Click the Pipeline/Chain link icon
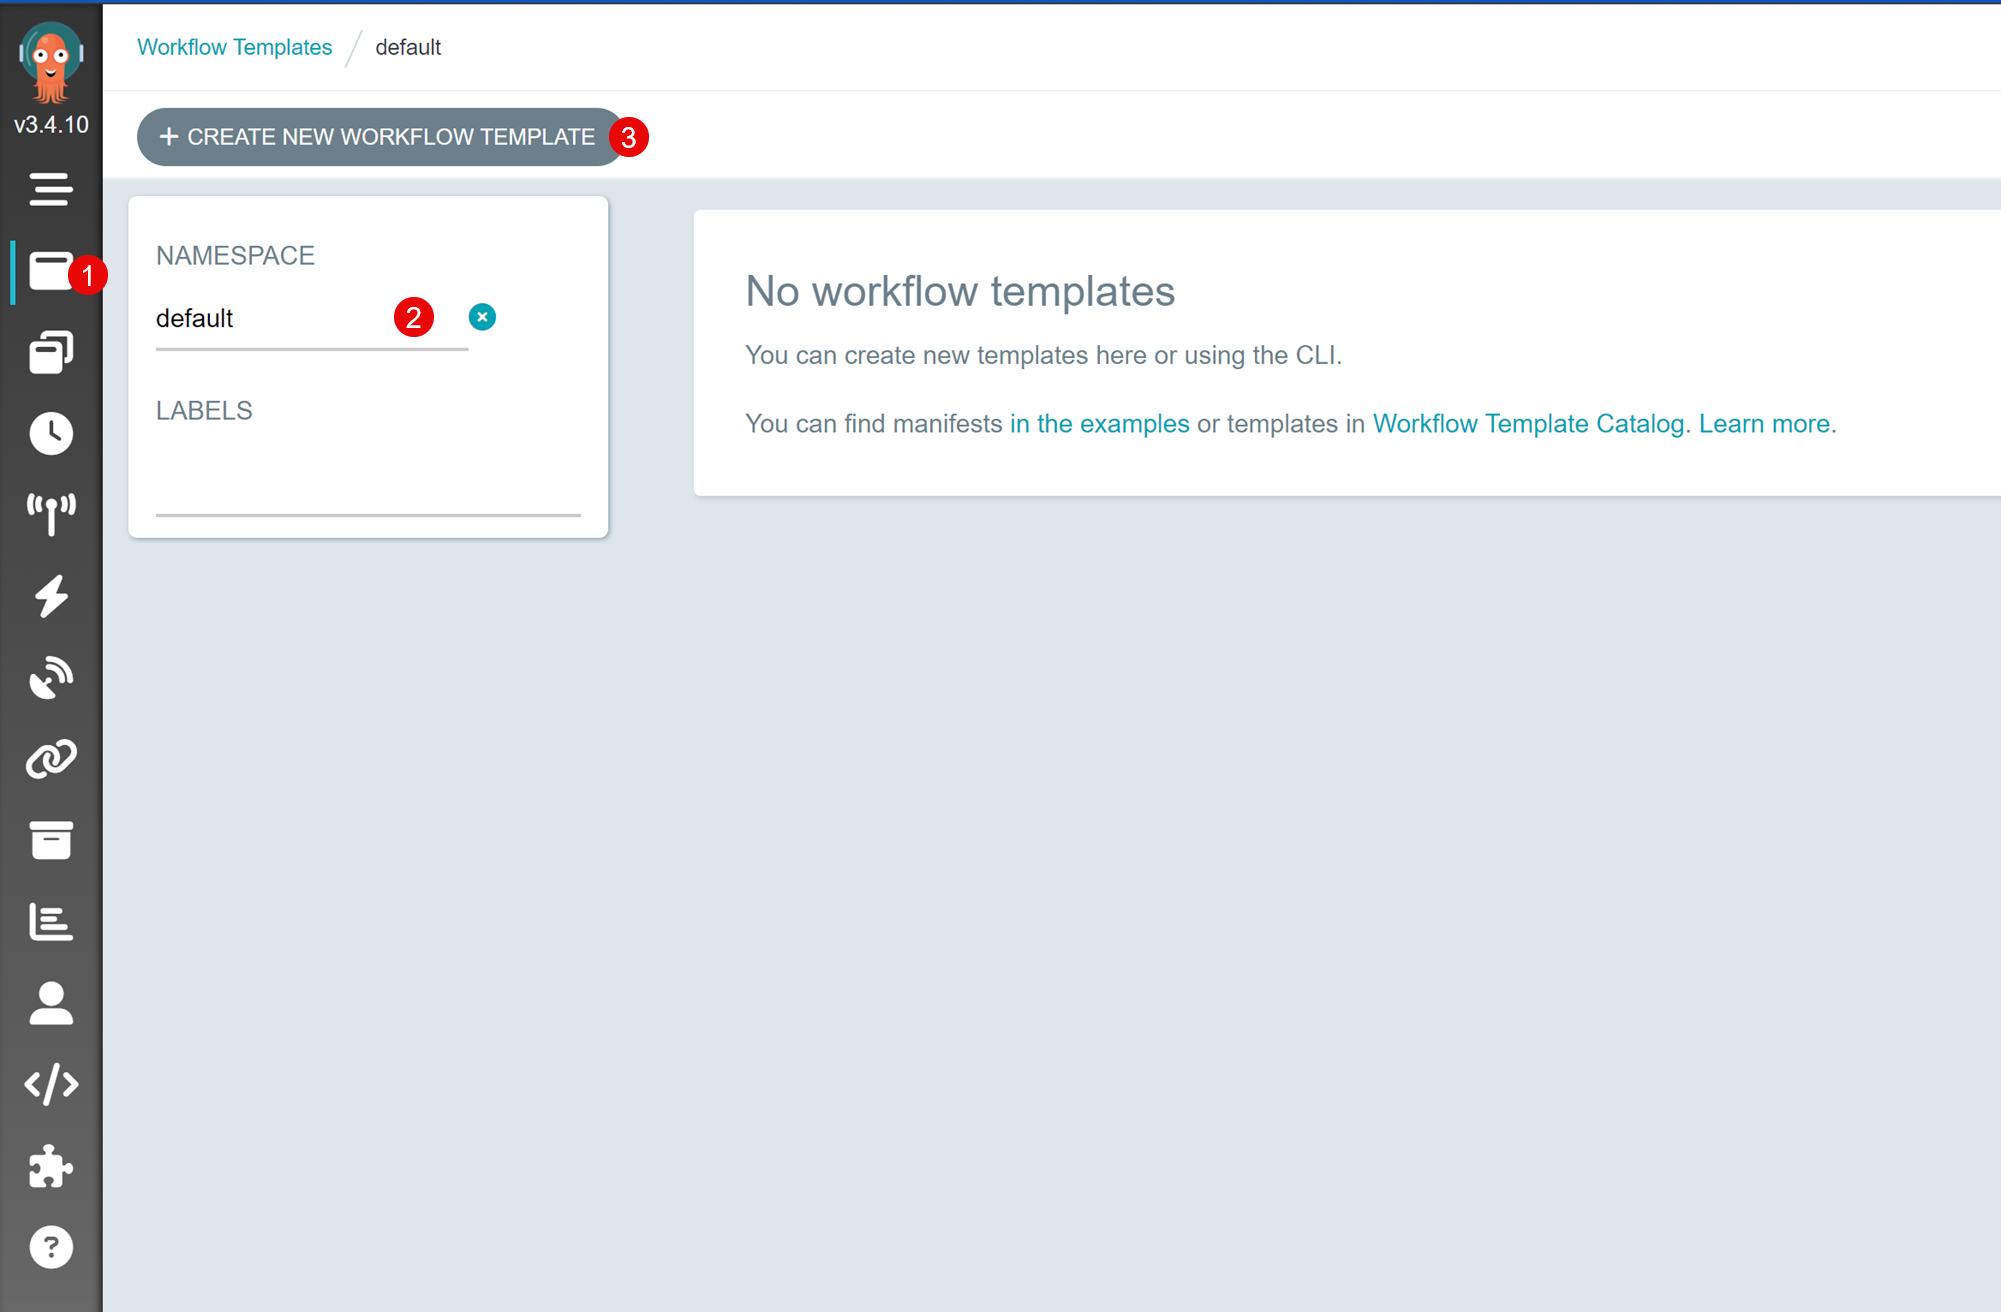This screenshot has height=1312, width=2001. click(x=50, y=760)
